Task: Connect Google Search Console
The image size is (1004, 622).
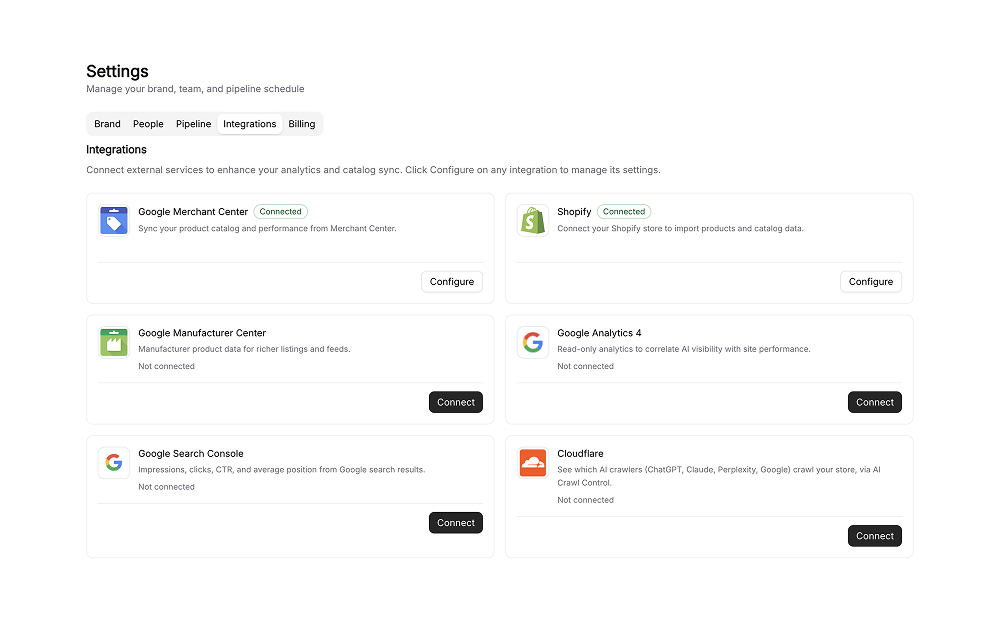Action: tap(456, 523)
